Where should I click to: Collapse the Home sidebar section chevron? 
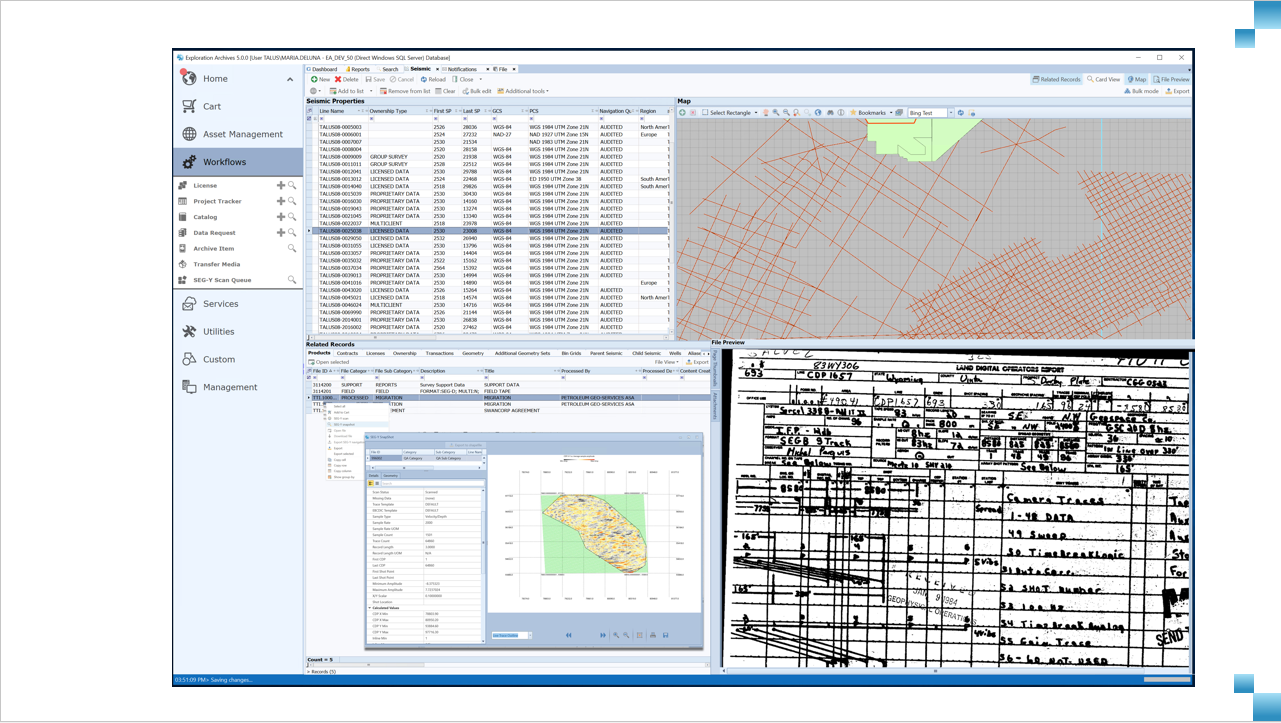pyautogui.click(x=290, y=79)
